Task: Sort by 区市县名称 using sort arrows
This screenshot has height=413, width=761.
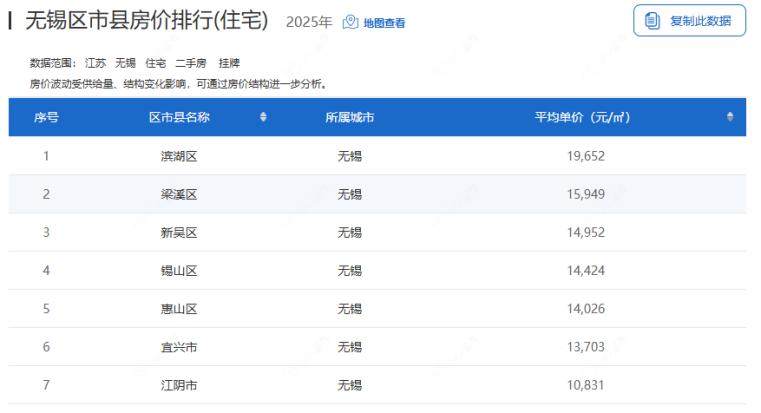Action: click(x=263, y=116)
